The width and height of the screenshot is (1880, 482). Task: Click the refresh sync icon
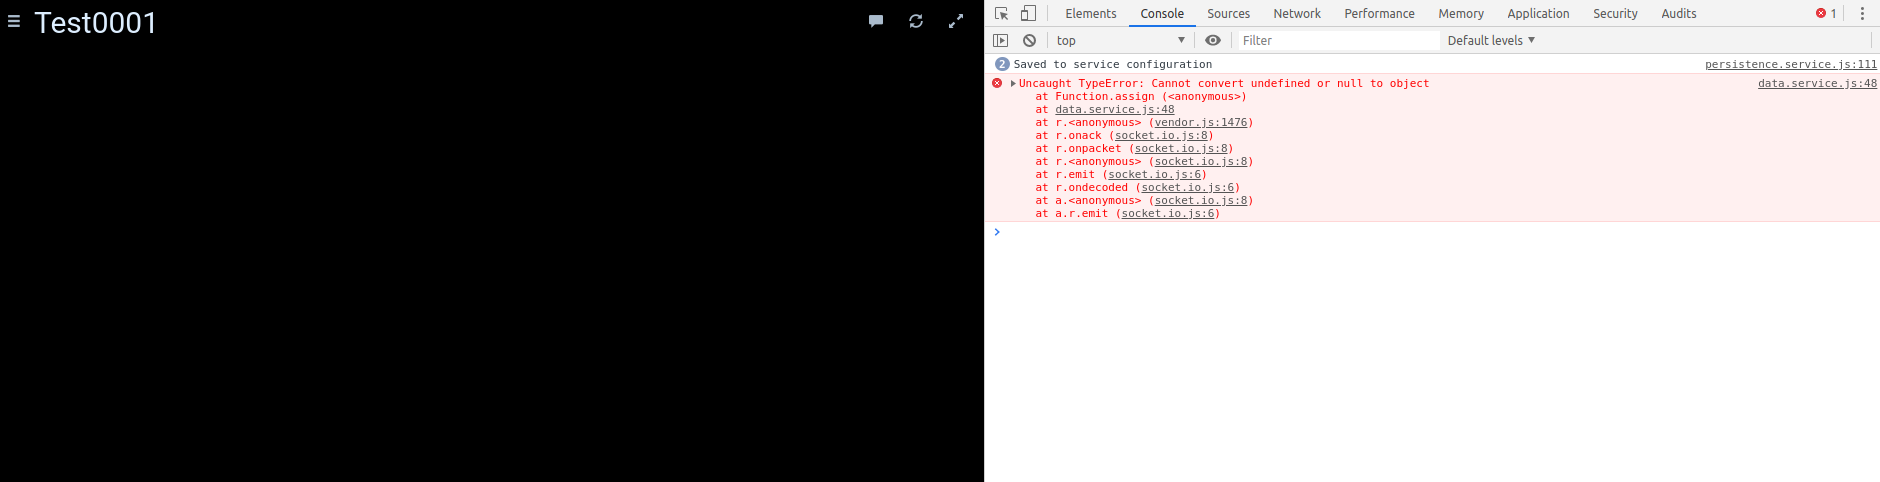pyautogui.click(x=916, y=21)
